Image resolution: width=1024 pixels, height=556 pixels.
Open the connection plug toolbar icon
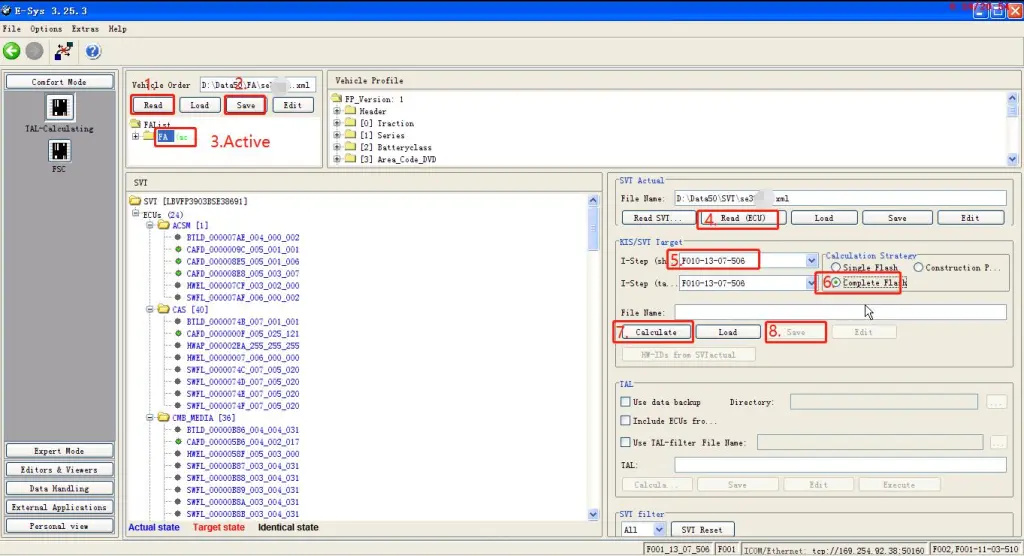(x=63, y=51)
